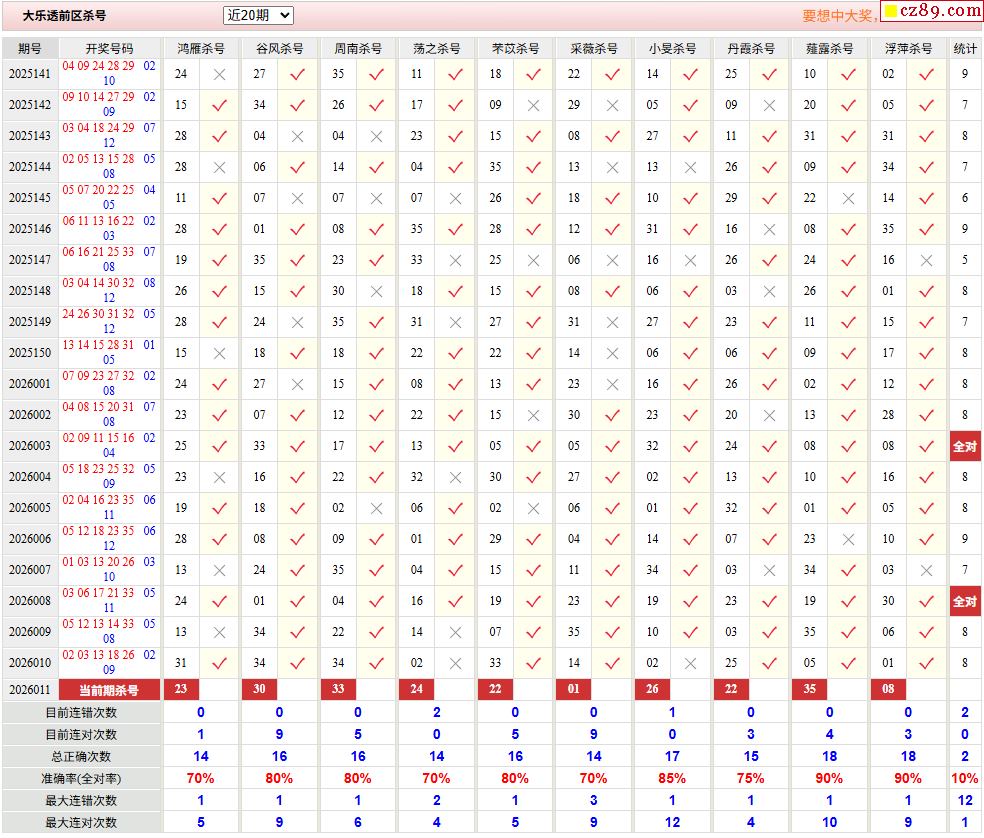Click the check mark in 谷风杀号 row 2025141
This screenshot has height=838, width=984.
297,74
